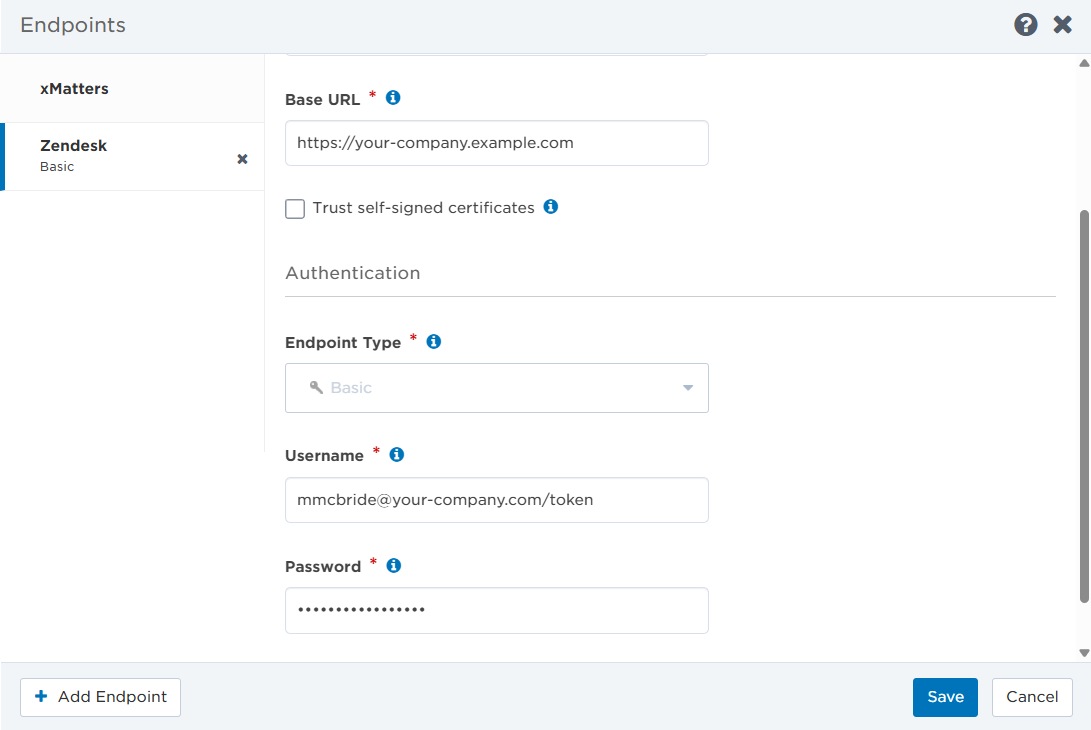Enable Trust self-signed certificates checkbox
Screen dimensions: 1091x730
(295, 208)
